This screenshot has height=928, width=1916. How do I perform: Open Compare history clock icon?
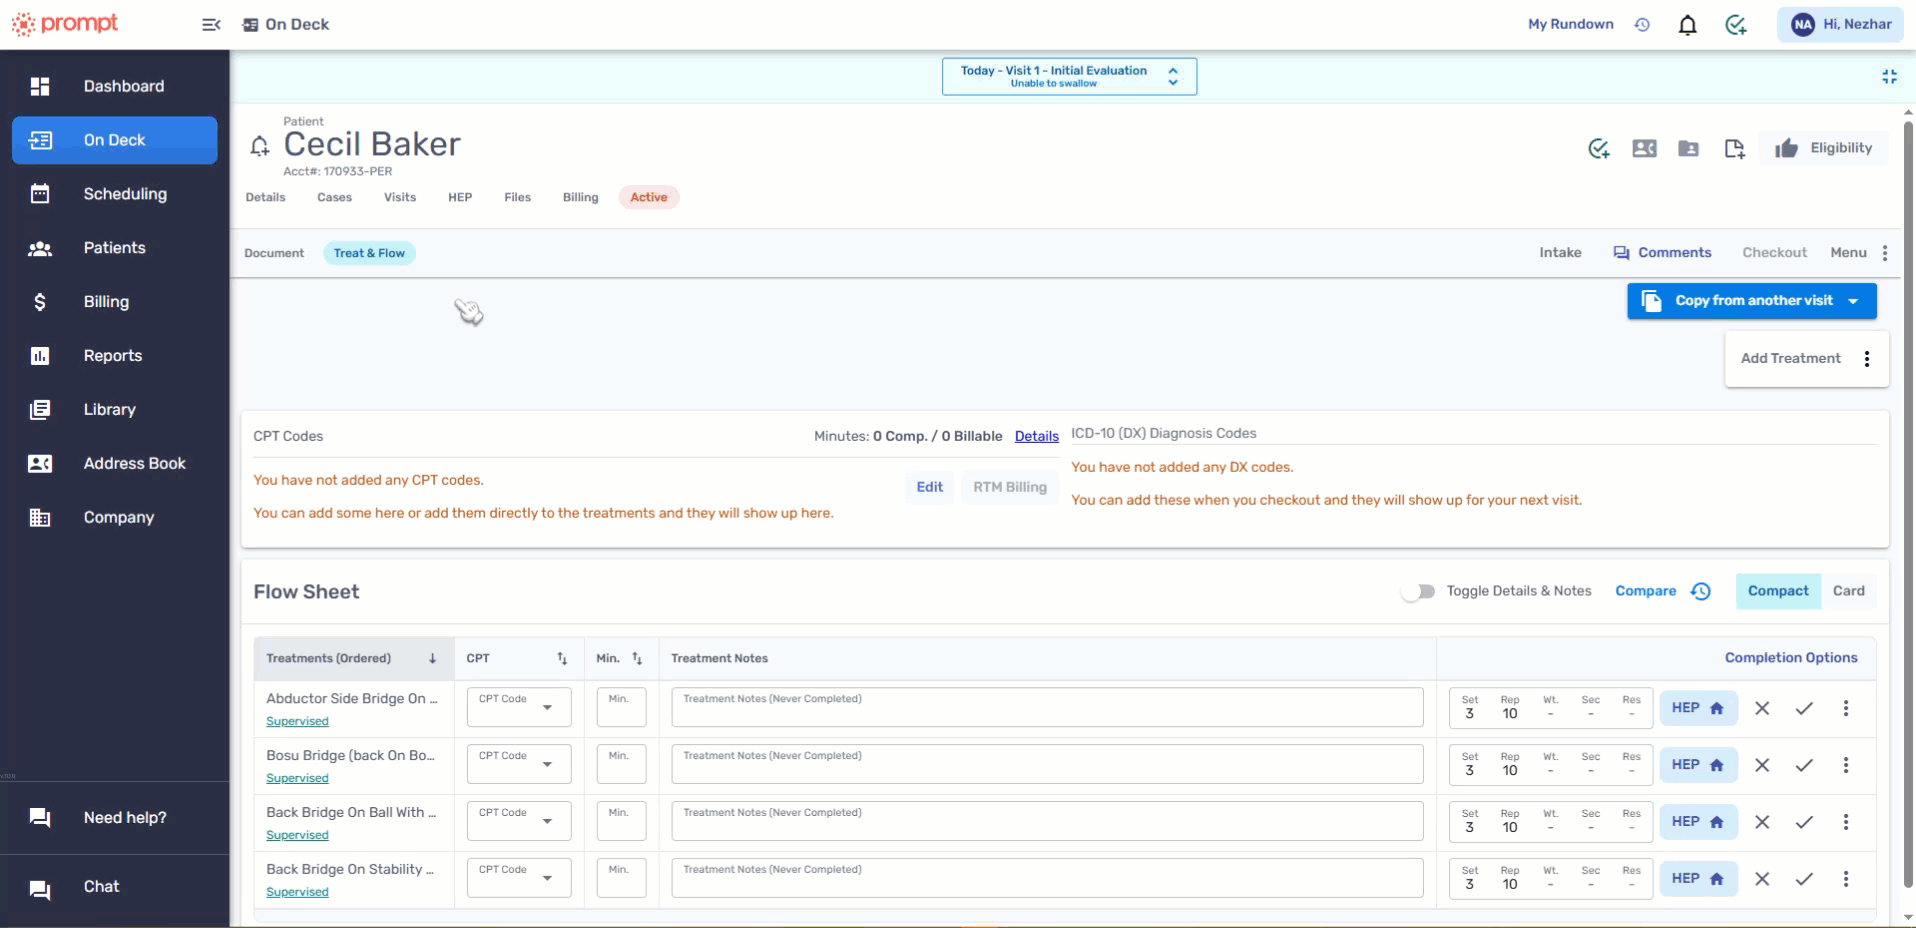(x=1701, y=592)
